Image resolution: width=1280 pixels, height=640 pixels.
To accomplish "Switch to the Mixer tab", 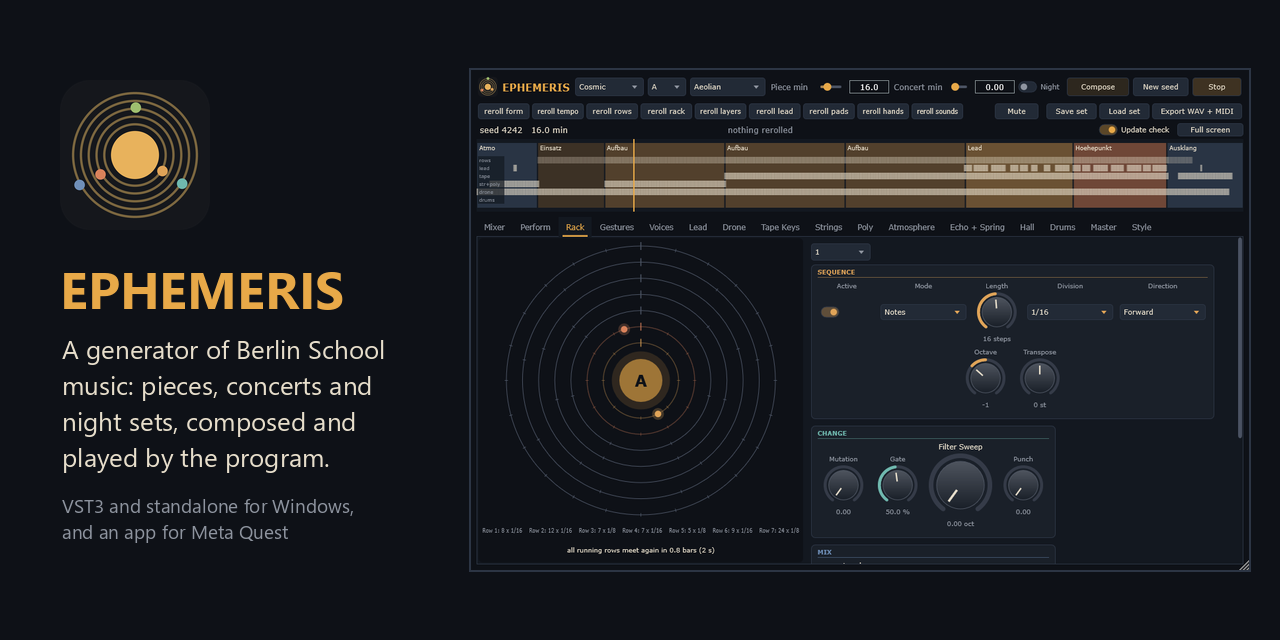I will pyautogui.click(x=494, y=227).
